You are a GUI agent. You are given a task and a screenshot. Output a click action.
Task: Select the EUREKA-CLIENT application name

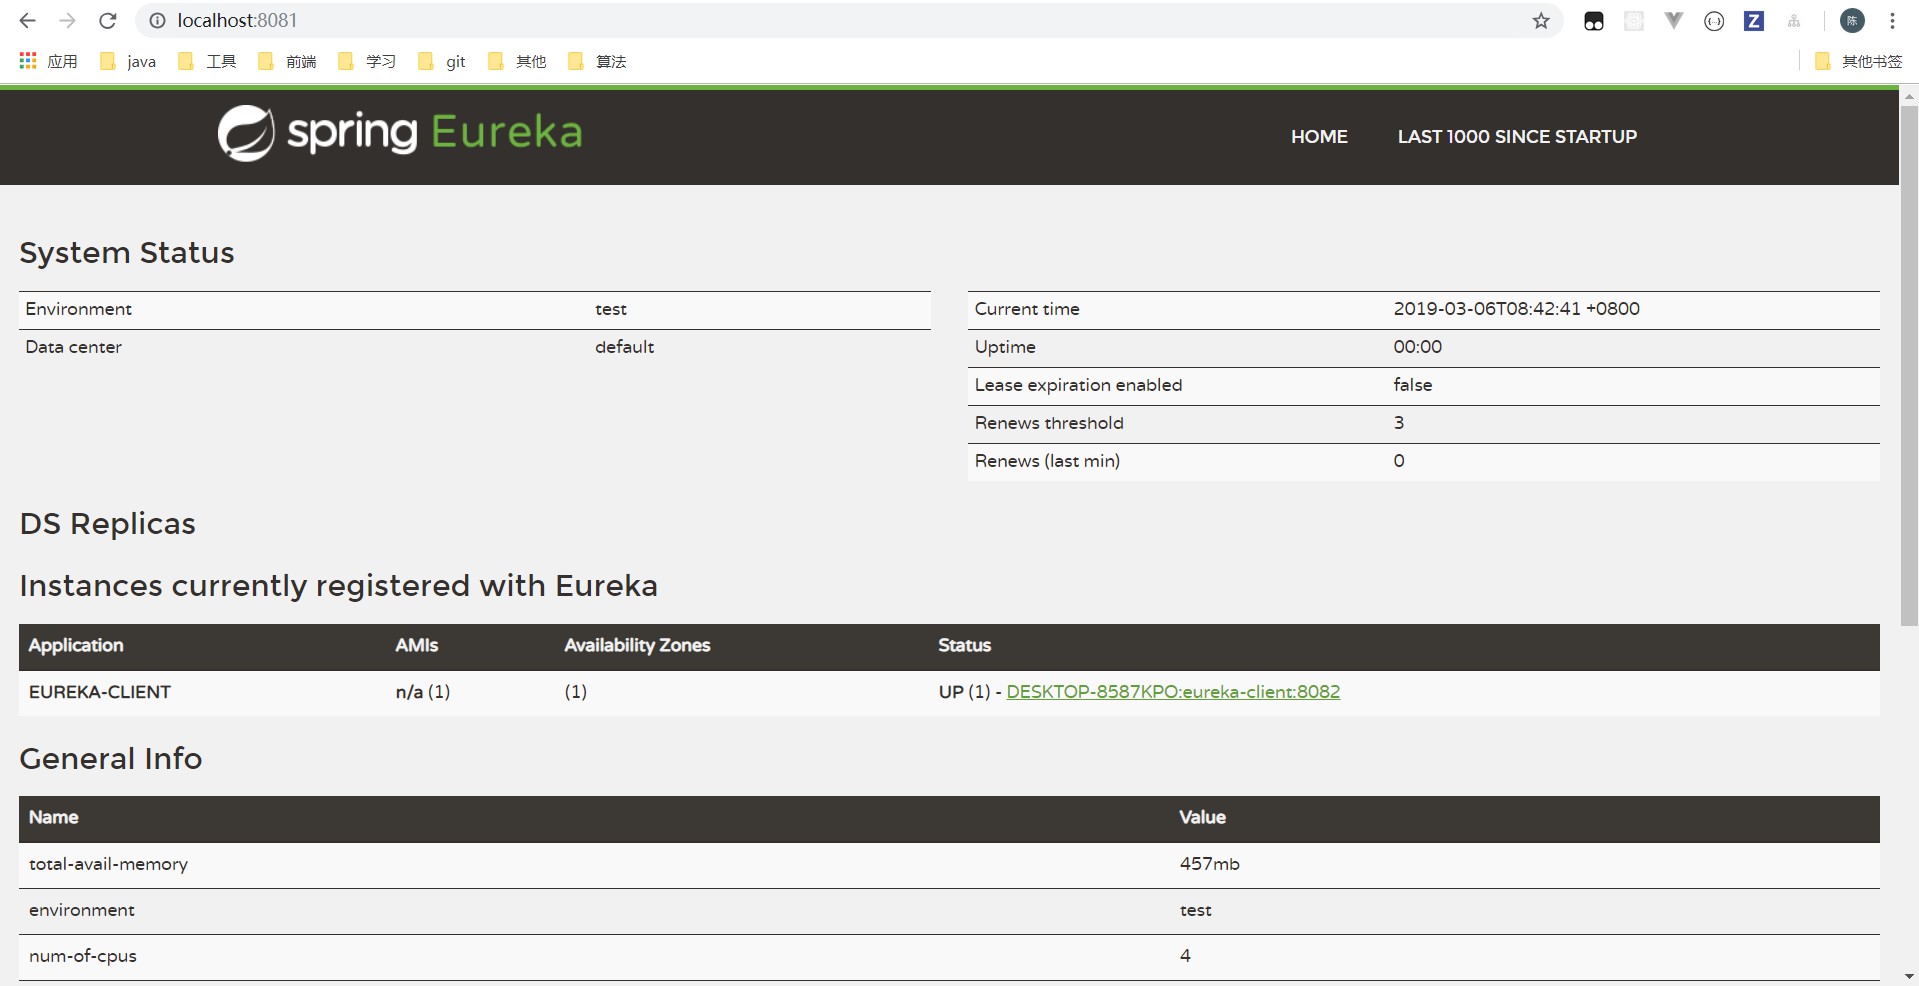100,692
